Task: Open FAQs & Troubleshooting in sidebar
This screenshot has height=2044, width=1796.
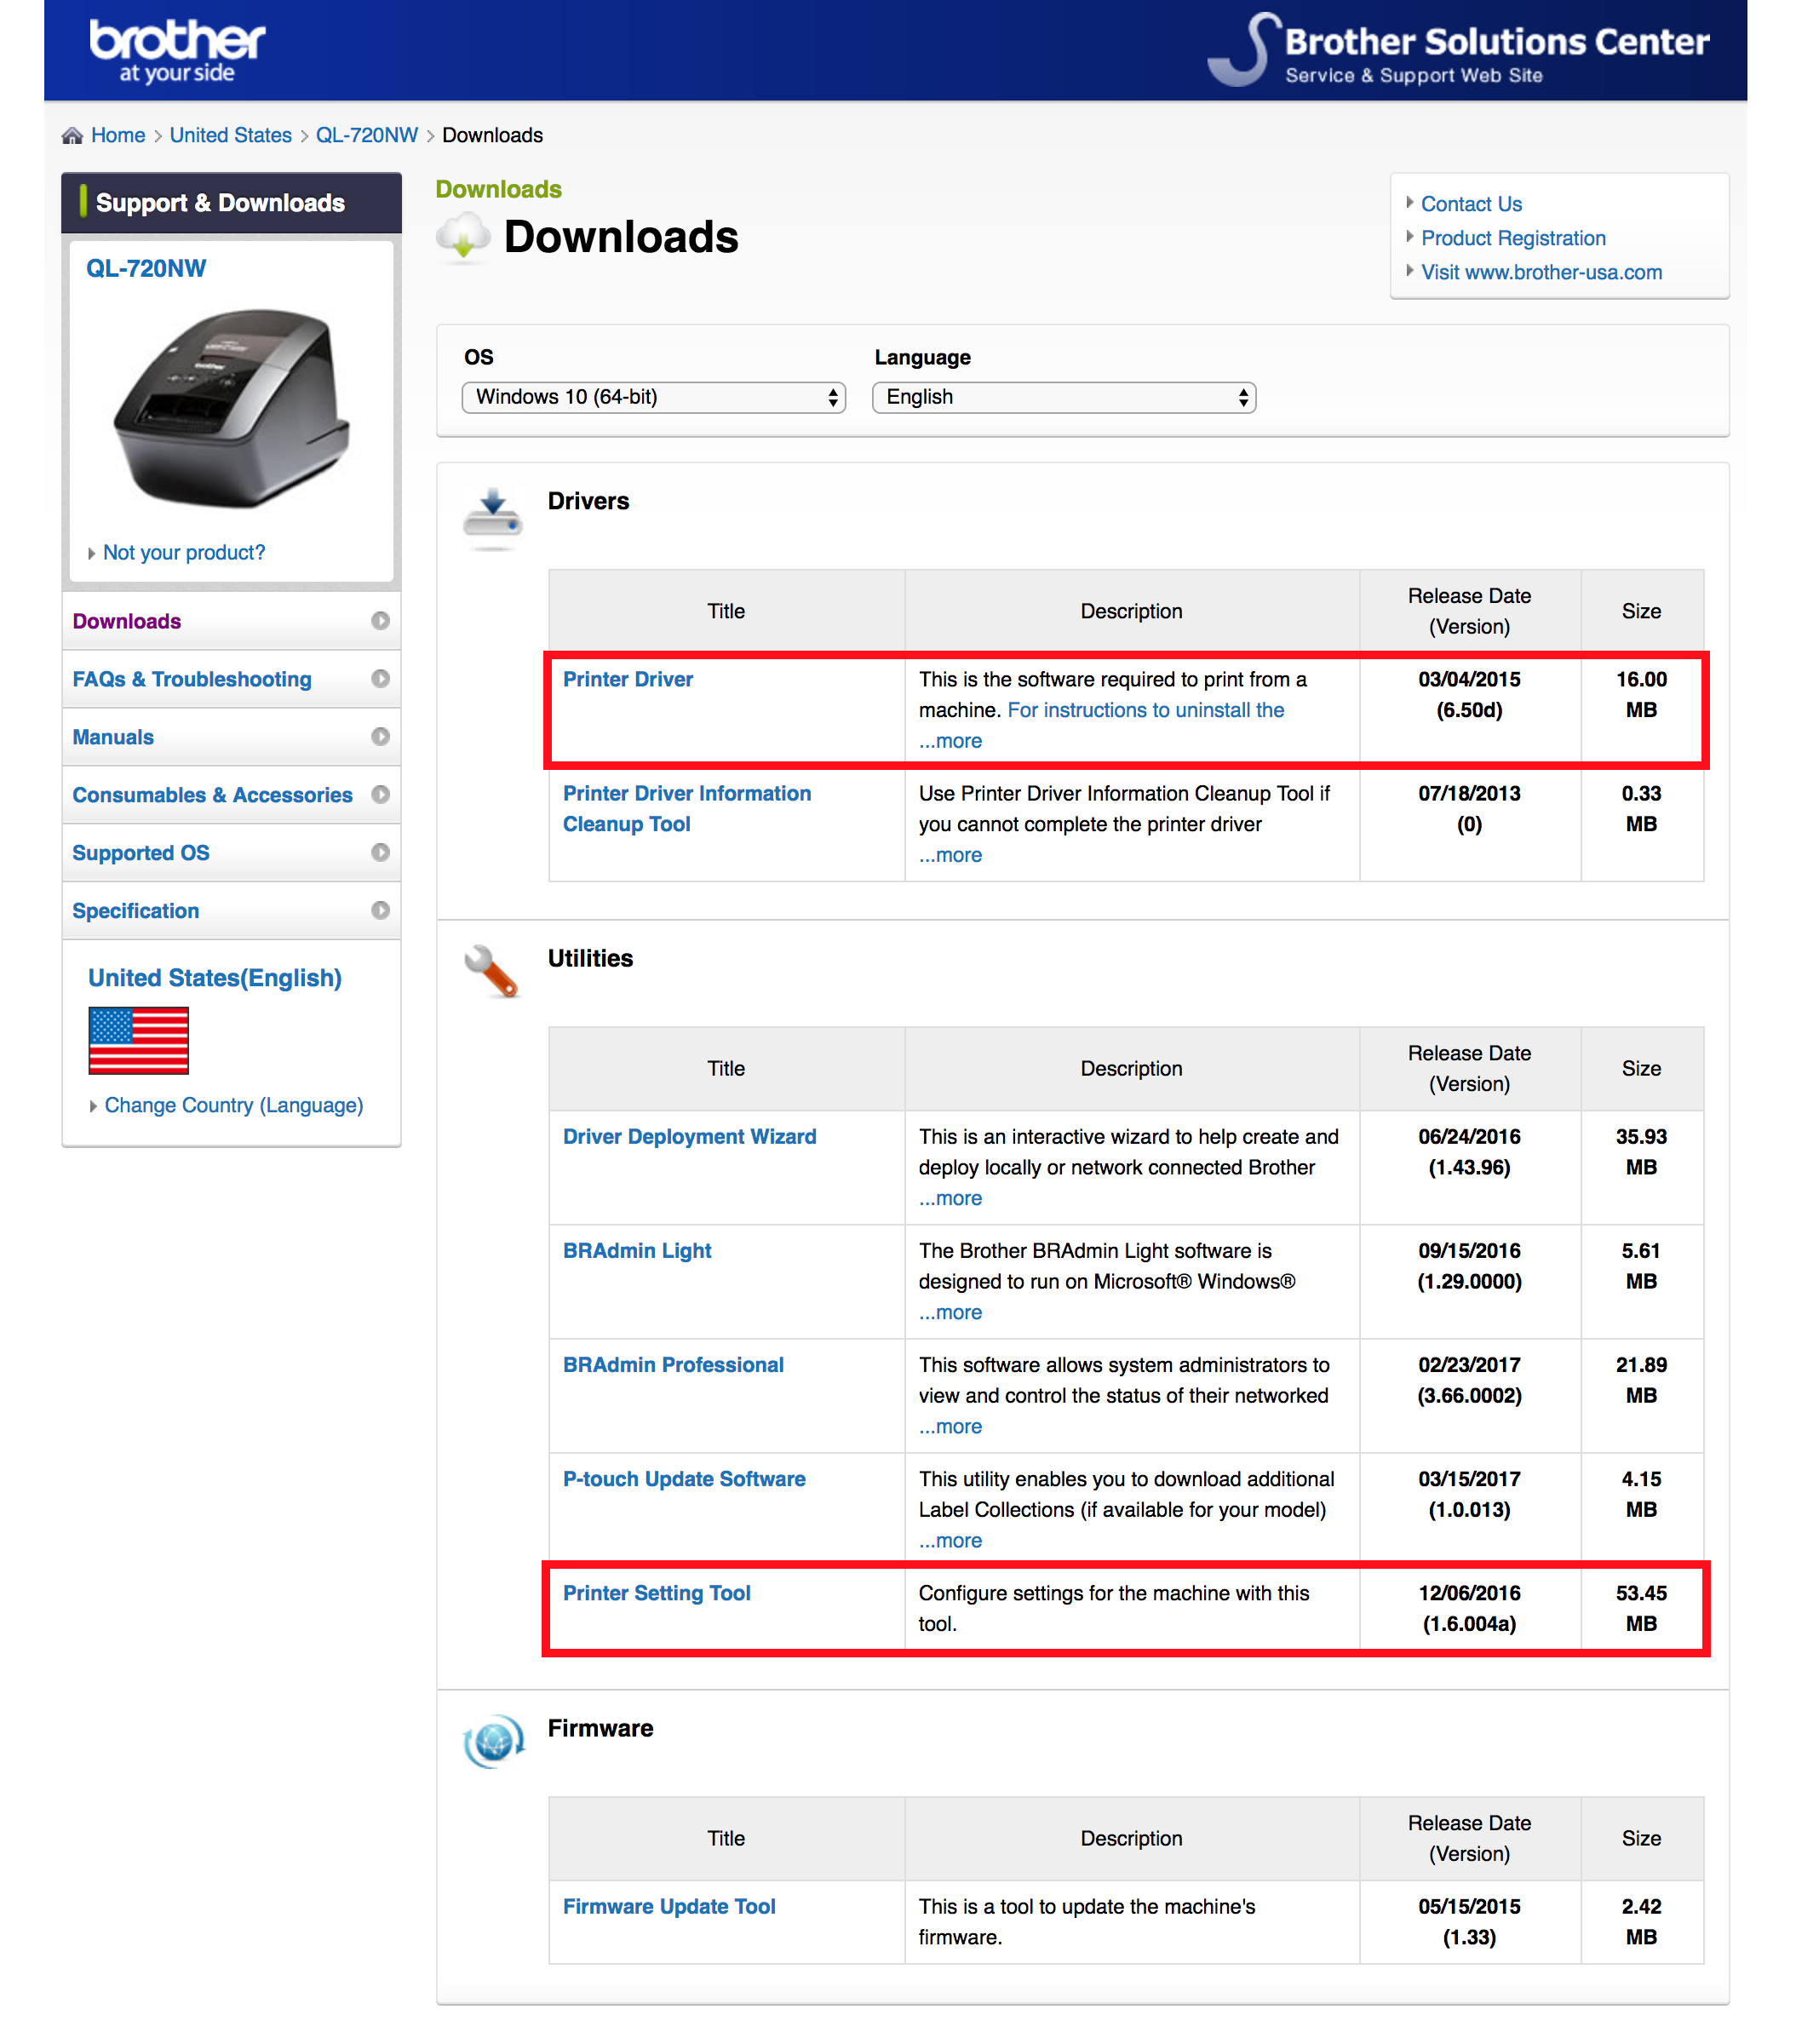Action: [231, 679]
